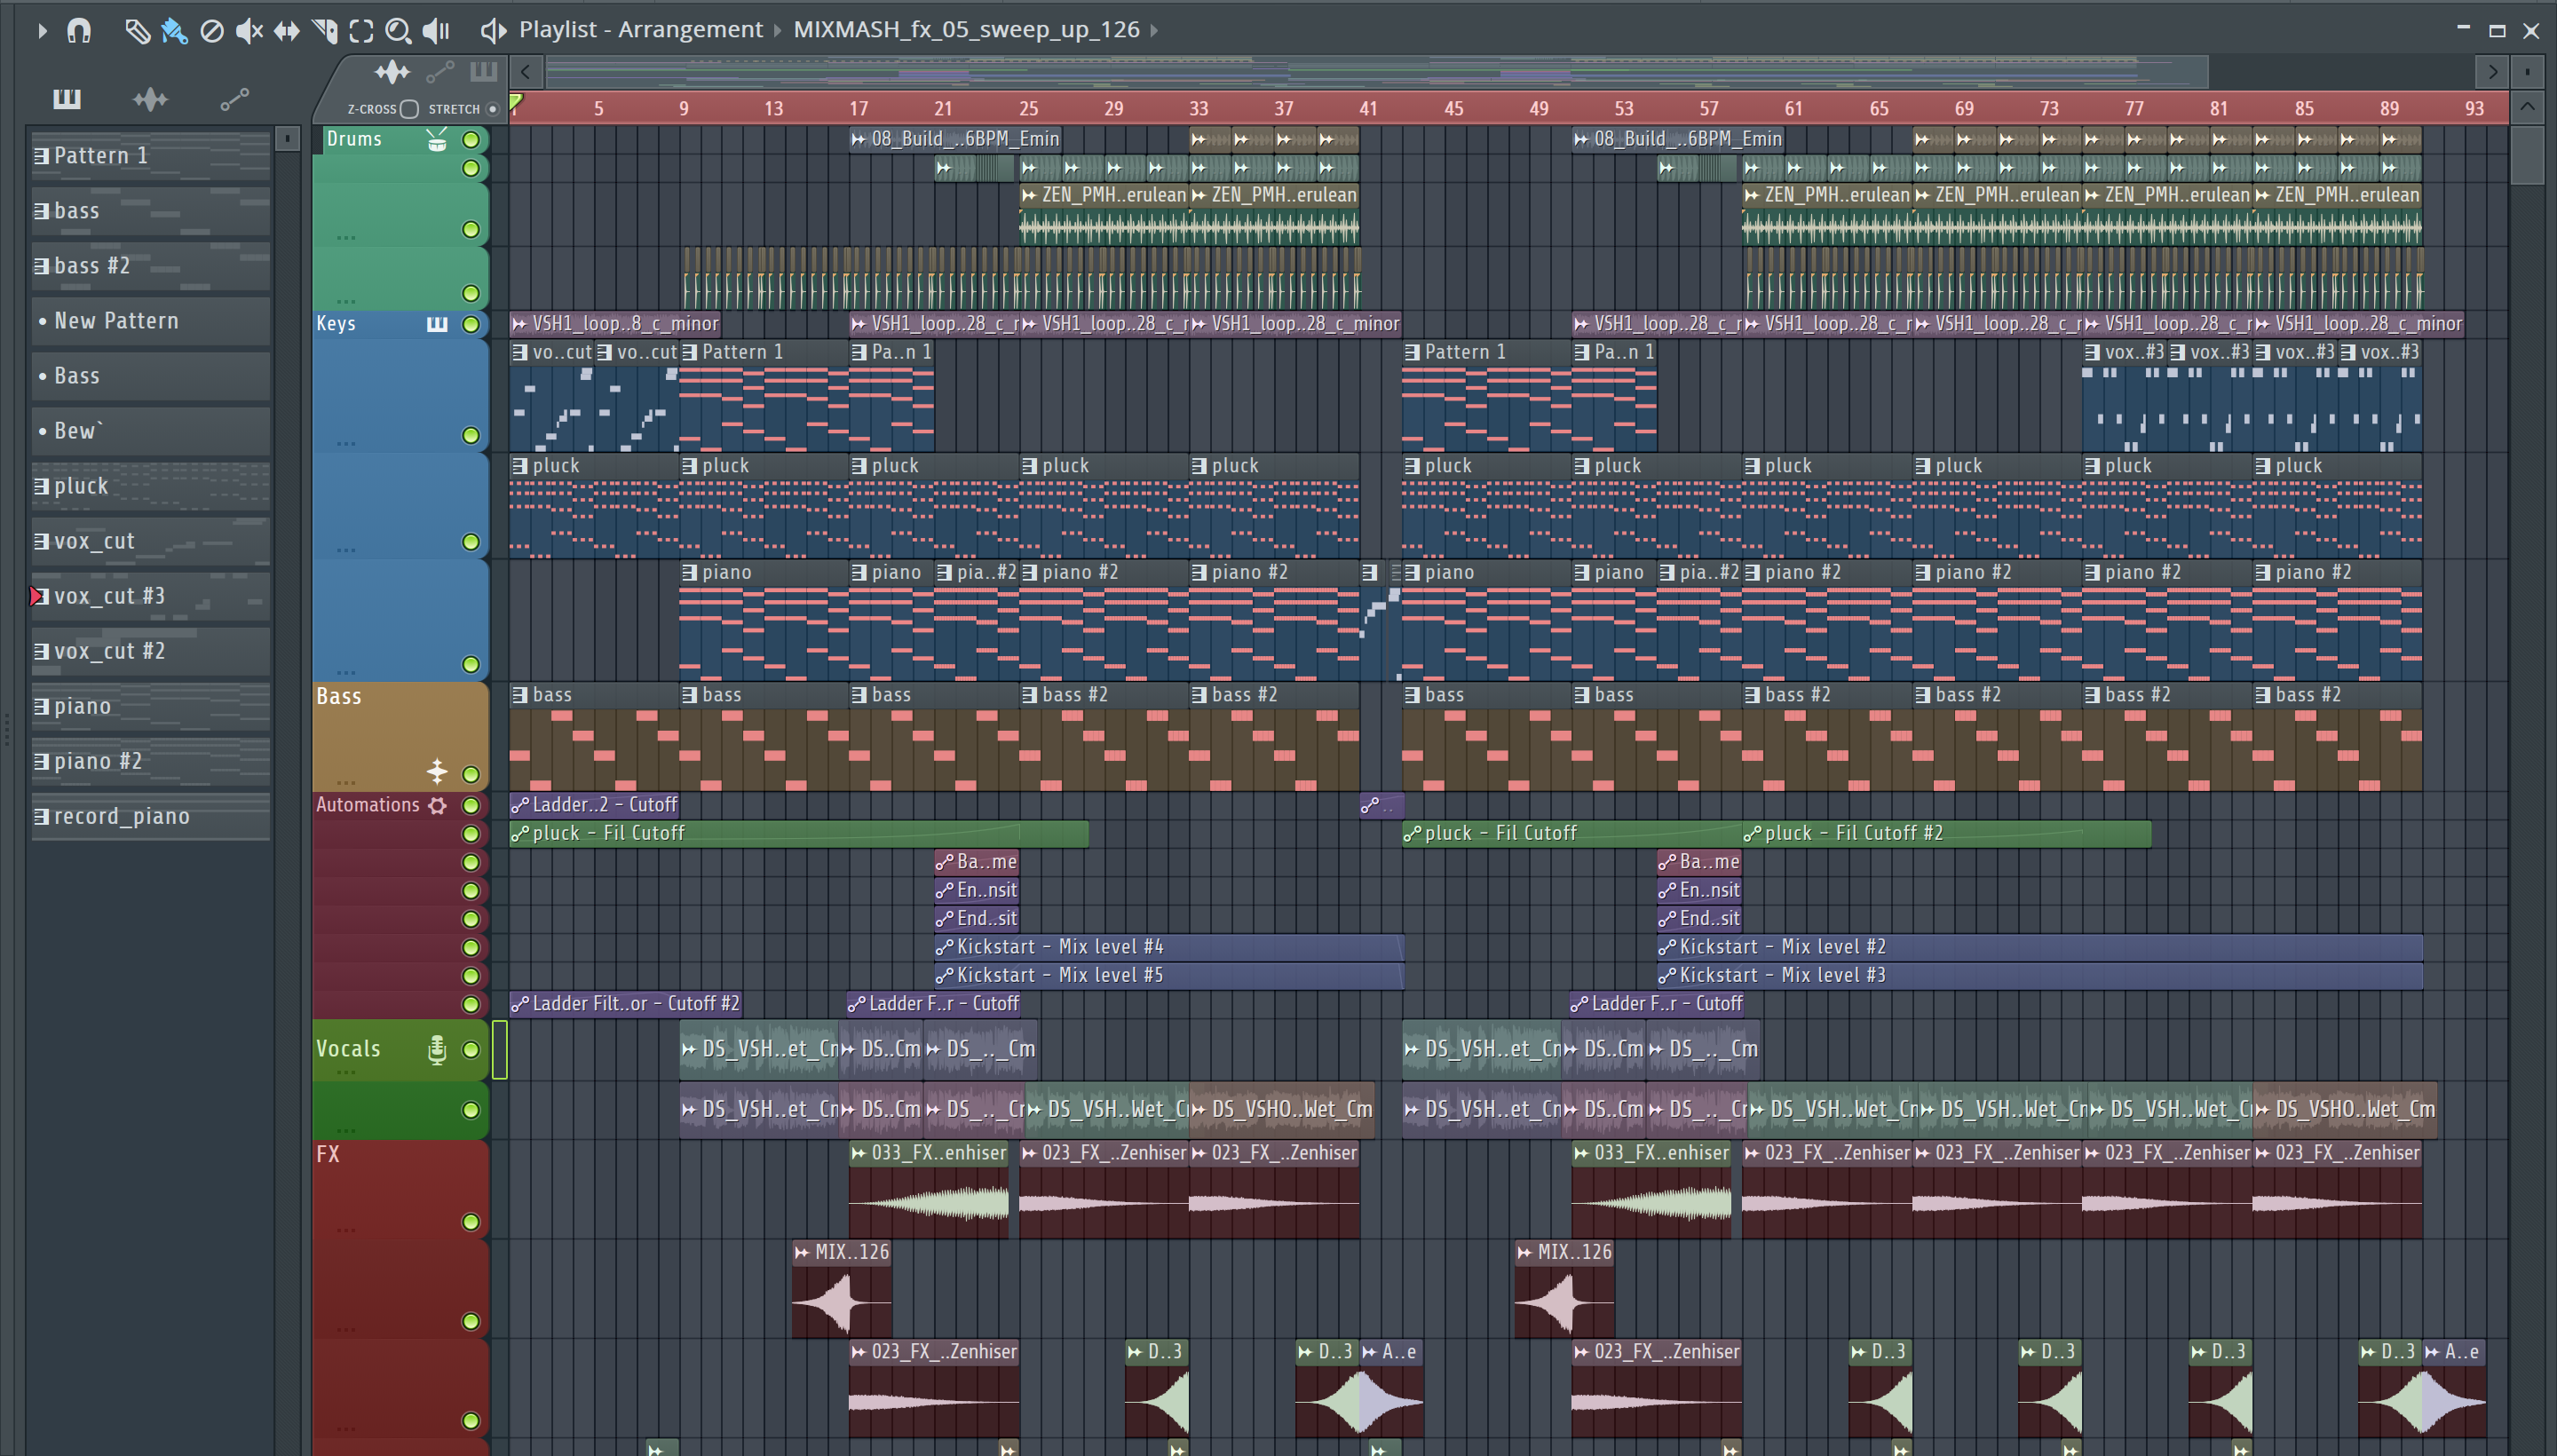
Task: Focus automation clips icon above Z-CROSS
Action: [x=440, y=72]
